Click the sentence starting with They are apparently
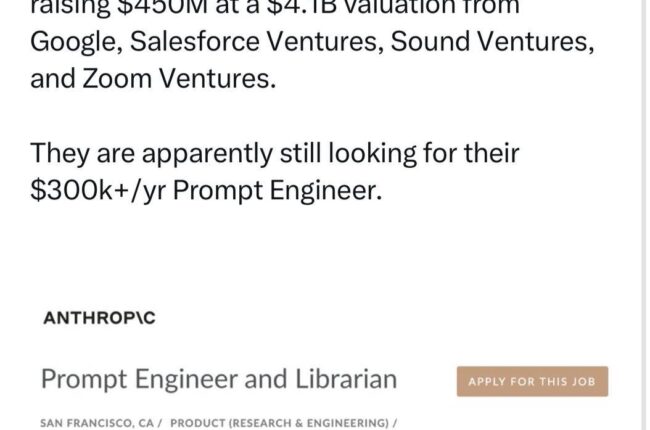The width and height of the screenshot is (650, 430). [275, 152]
